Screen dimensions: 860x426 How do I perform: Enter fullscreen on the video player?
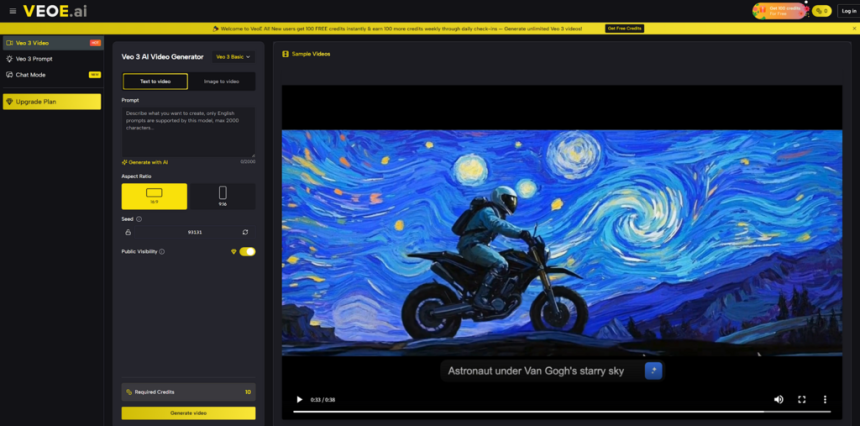coord(802,399)
